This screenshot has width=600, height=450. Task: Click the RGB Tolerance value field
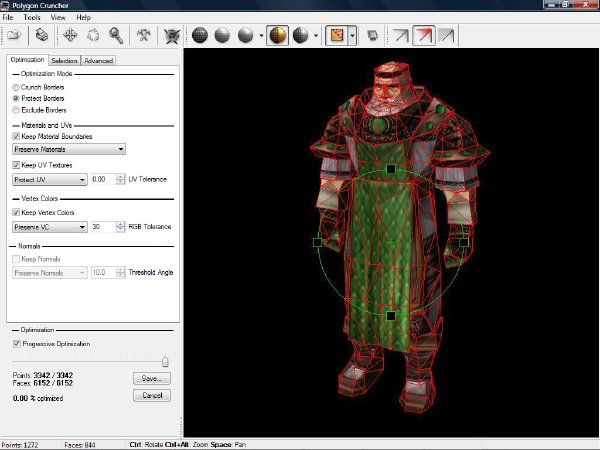coord(103,227)
